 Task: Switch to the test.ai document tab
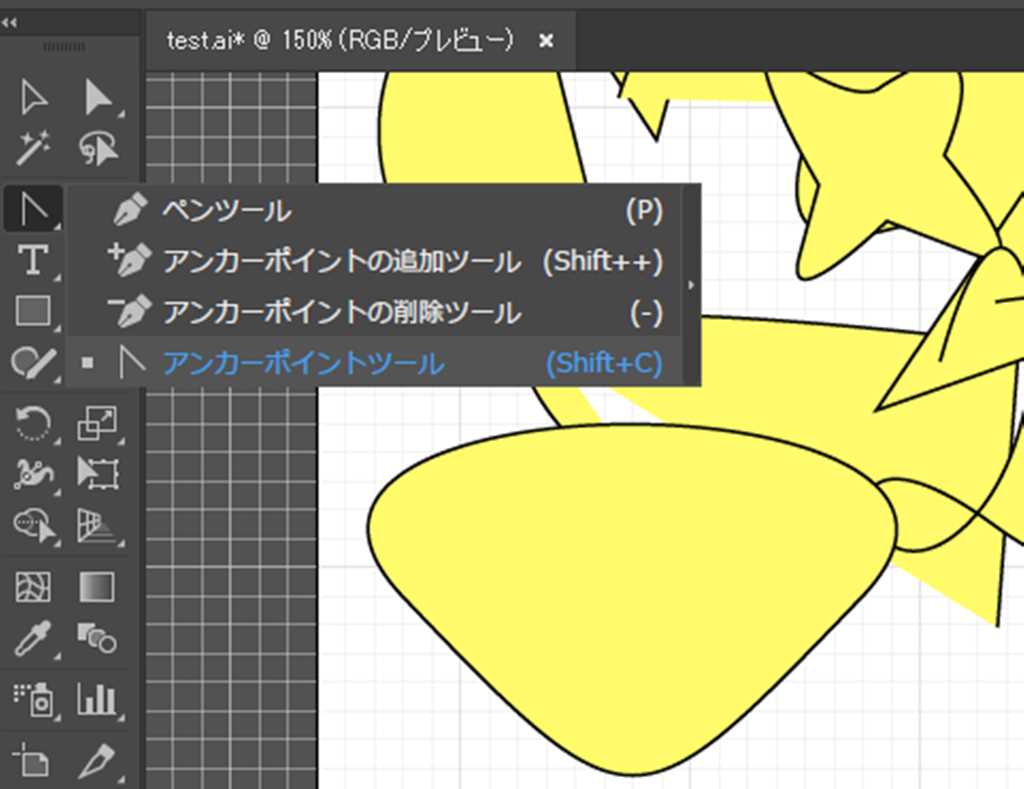[340, 40]
